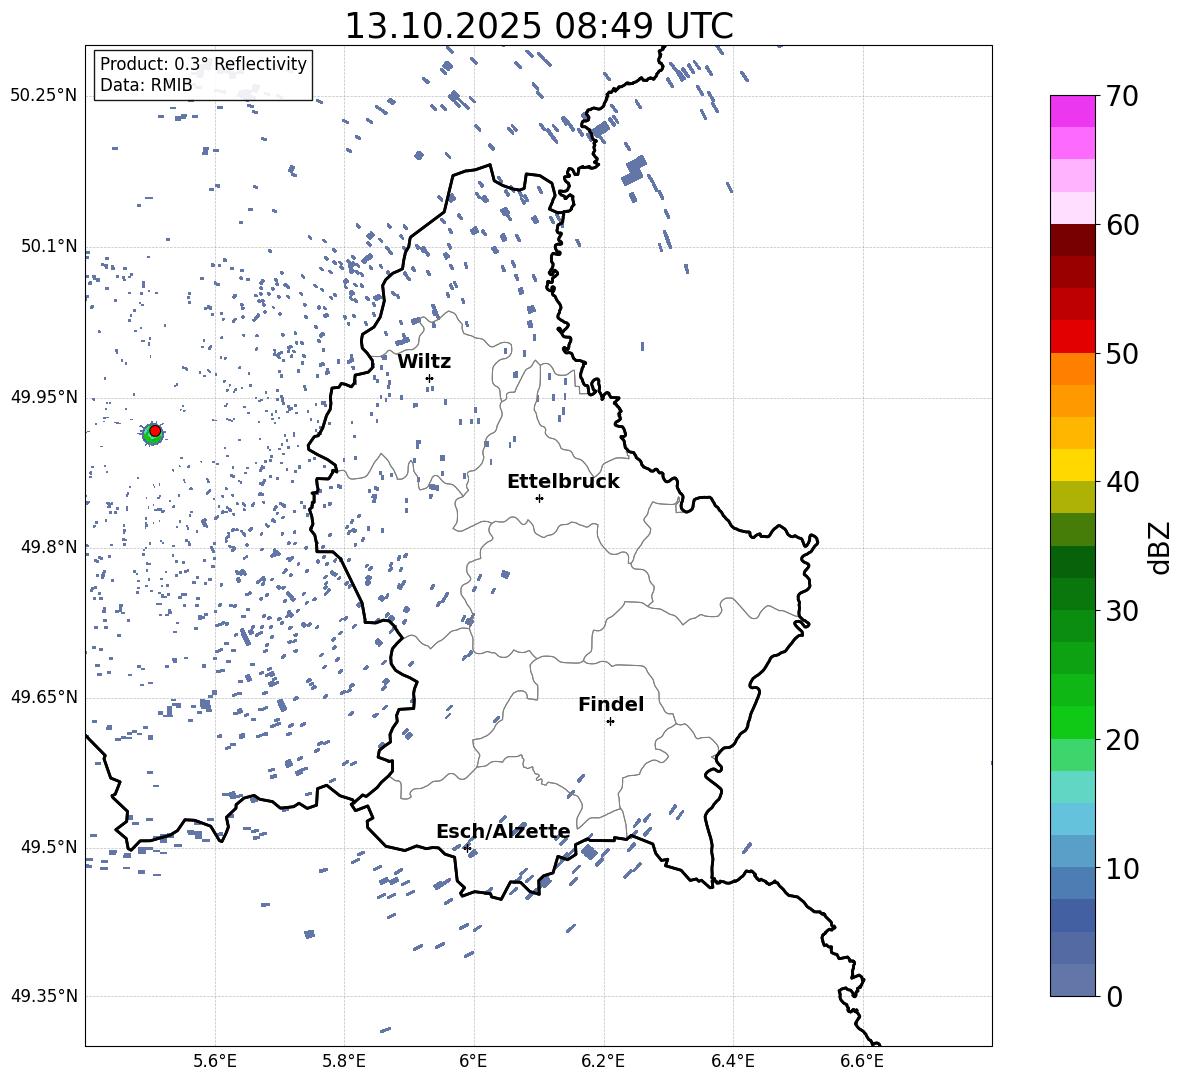Click the dBZ colorbar axis label
Screen dimensions: 1184x1081
coord(1160,547)
